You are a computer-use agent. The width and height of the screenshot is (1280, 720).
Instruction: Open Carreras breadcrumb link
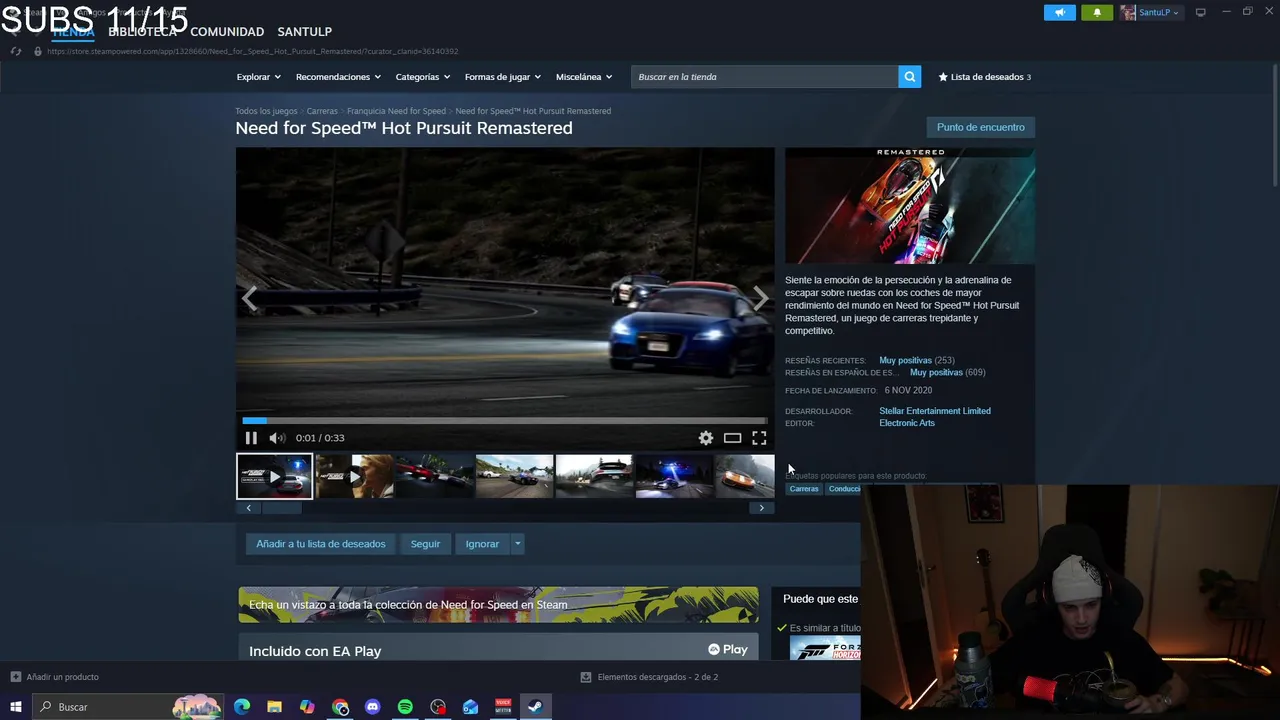pos(322,111)
